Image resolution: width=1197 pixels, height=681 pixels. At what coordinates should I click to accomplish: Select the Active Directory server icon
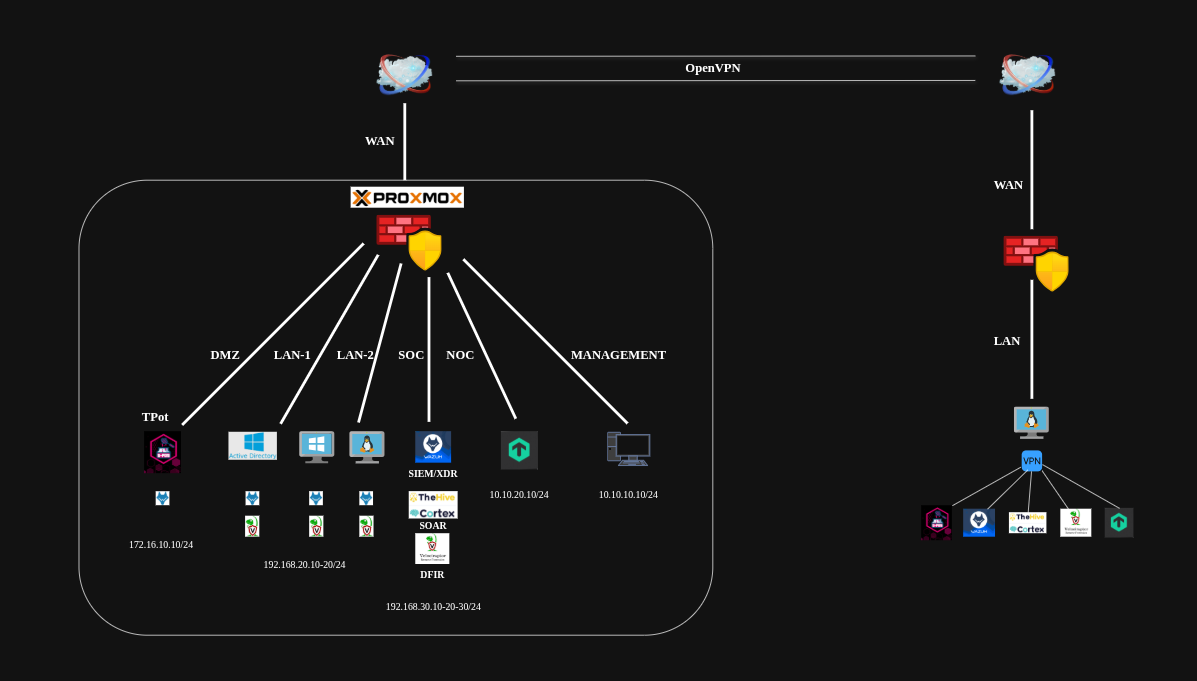click(252, 446)
